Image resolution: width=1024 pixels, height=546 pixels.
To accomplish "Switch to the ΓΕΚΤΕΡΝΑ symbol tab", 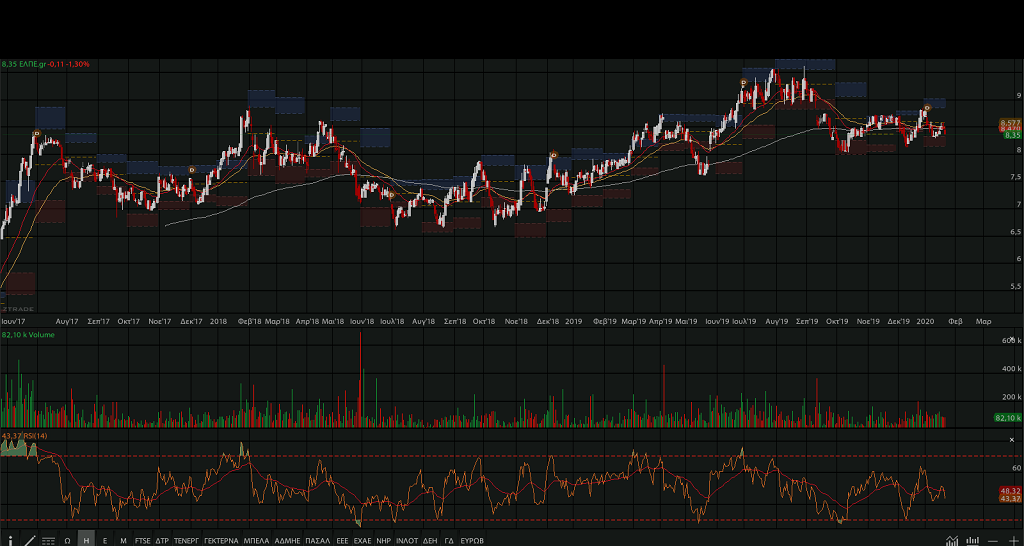I will pyautogui.click(x=221, y=539).
